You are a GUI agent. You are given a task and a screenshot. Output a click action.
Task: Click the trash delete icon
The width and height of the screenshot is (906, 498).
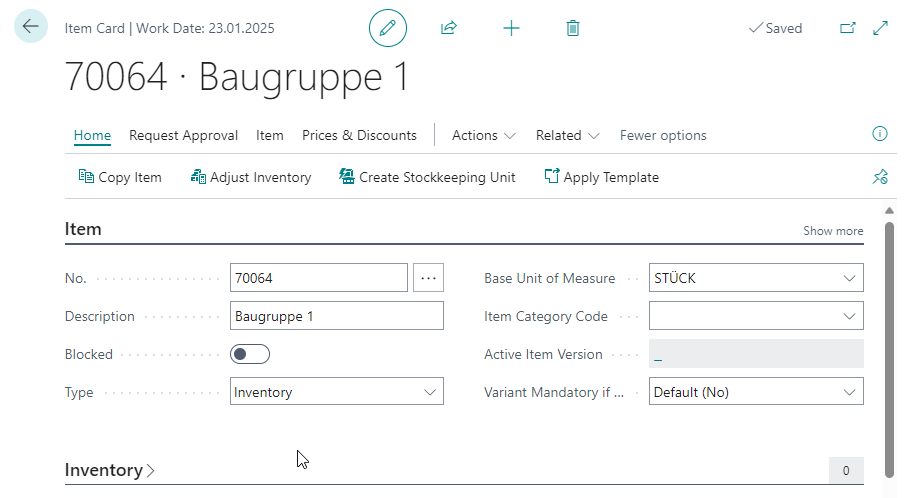573,28
